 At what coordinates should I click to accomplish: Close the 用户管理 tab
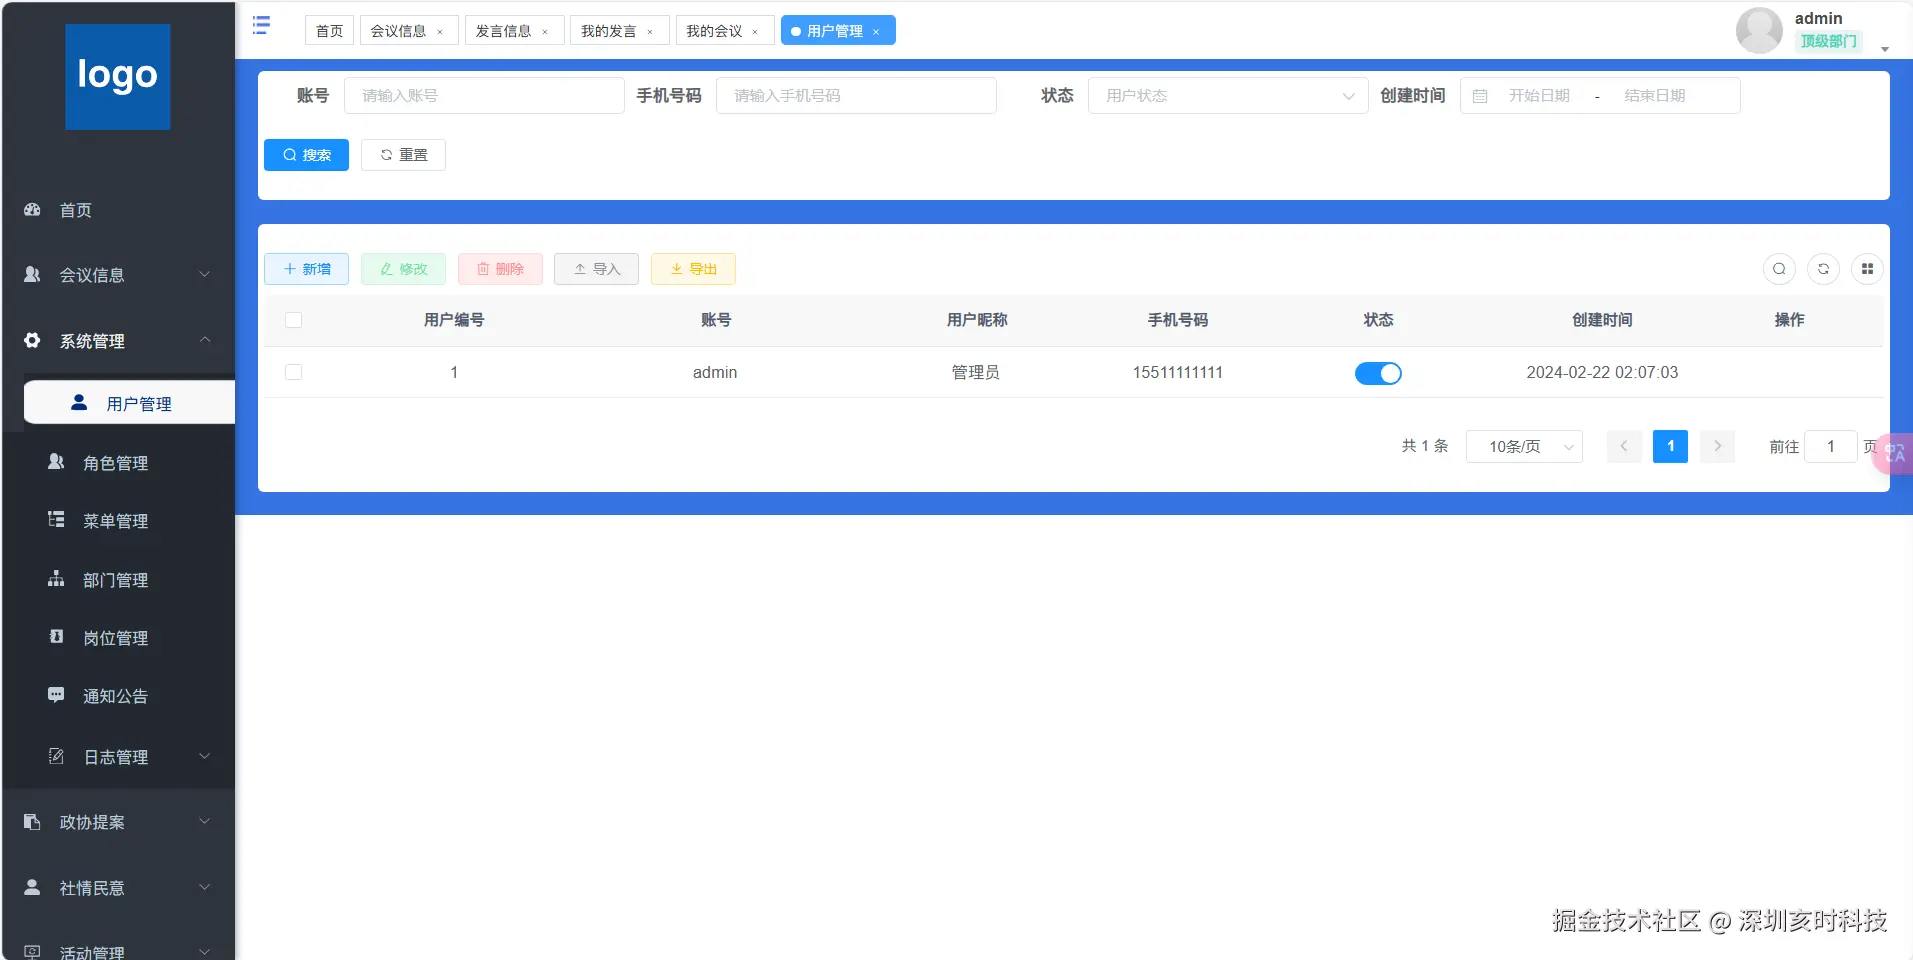[876, 32]
